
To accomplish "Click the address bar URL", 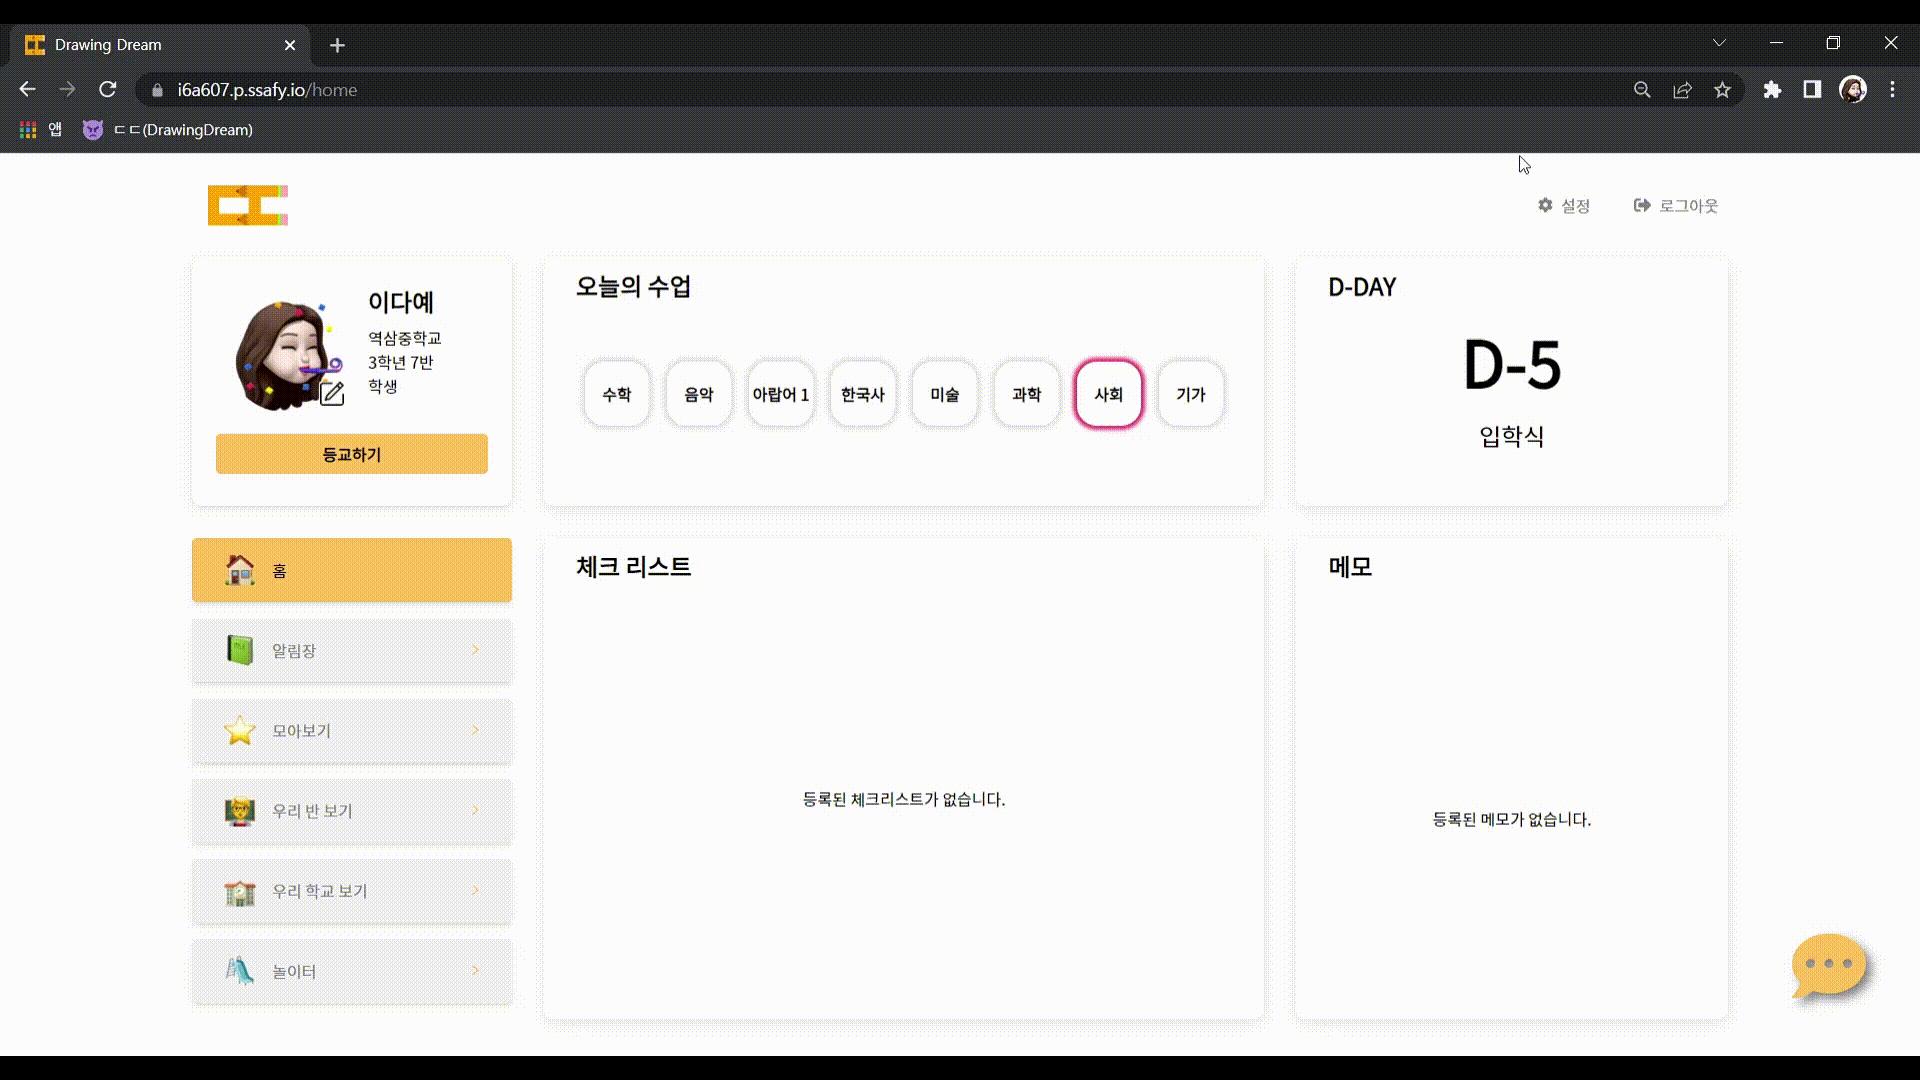I will coord(267,90).
